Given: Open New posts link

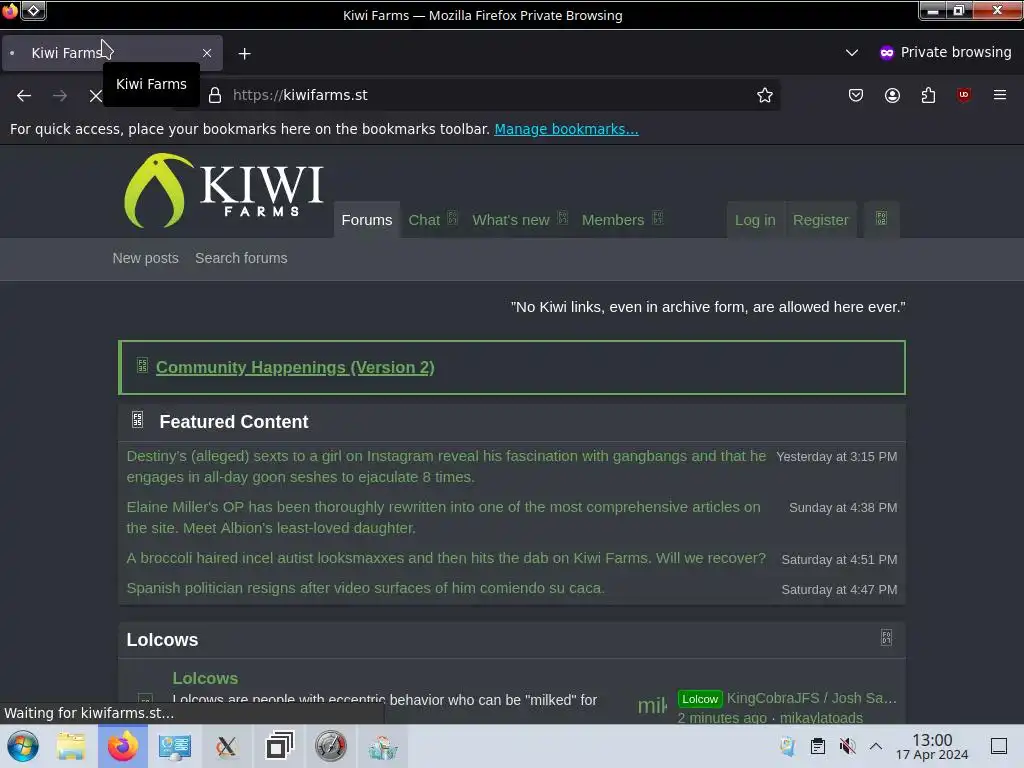Looking at the screenshot, I should (x=145, y=258).
